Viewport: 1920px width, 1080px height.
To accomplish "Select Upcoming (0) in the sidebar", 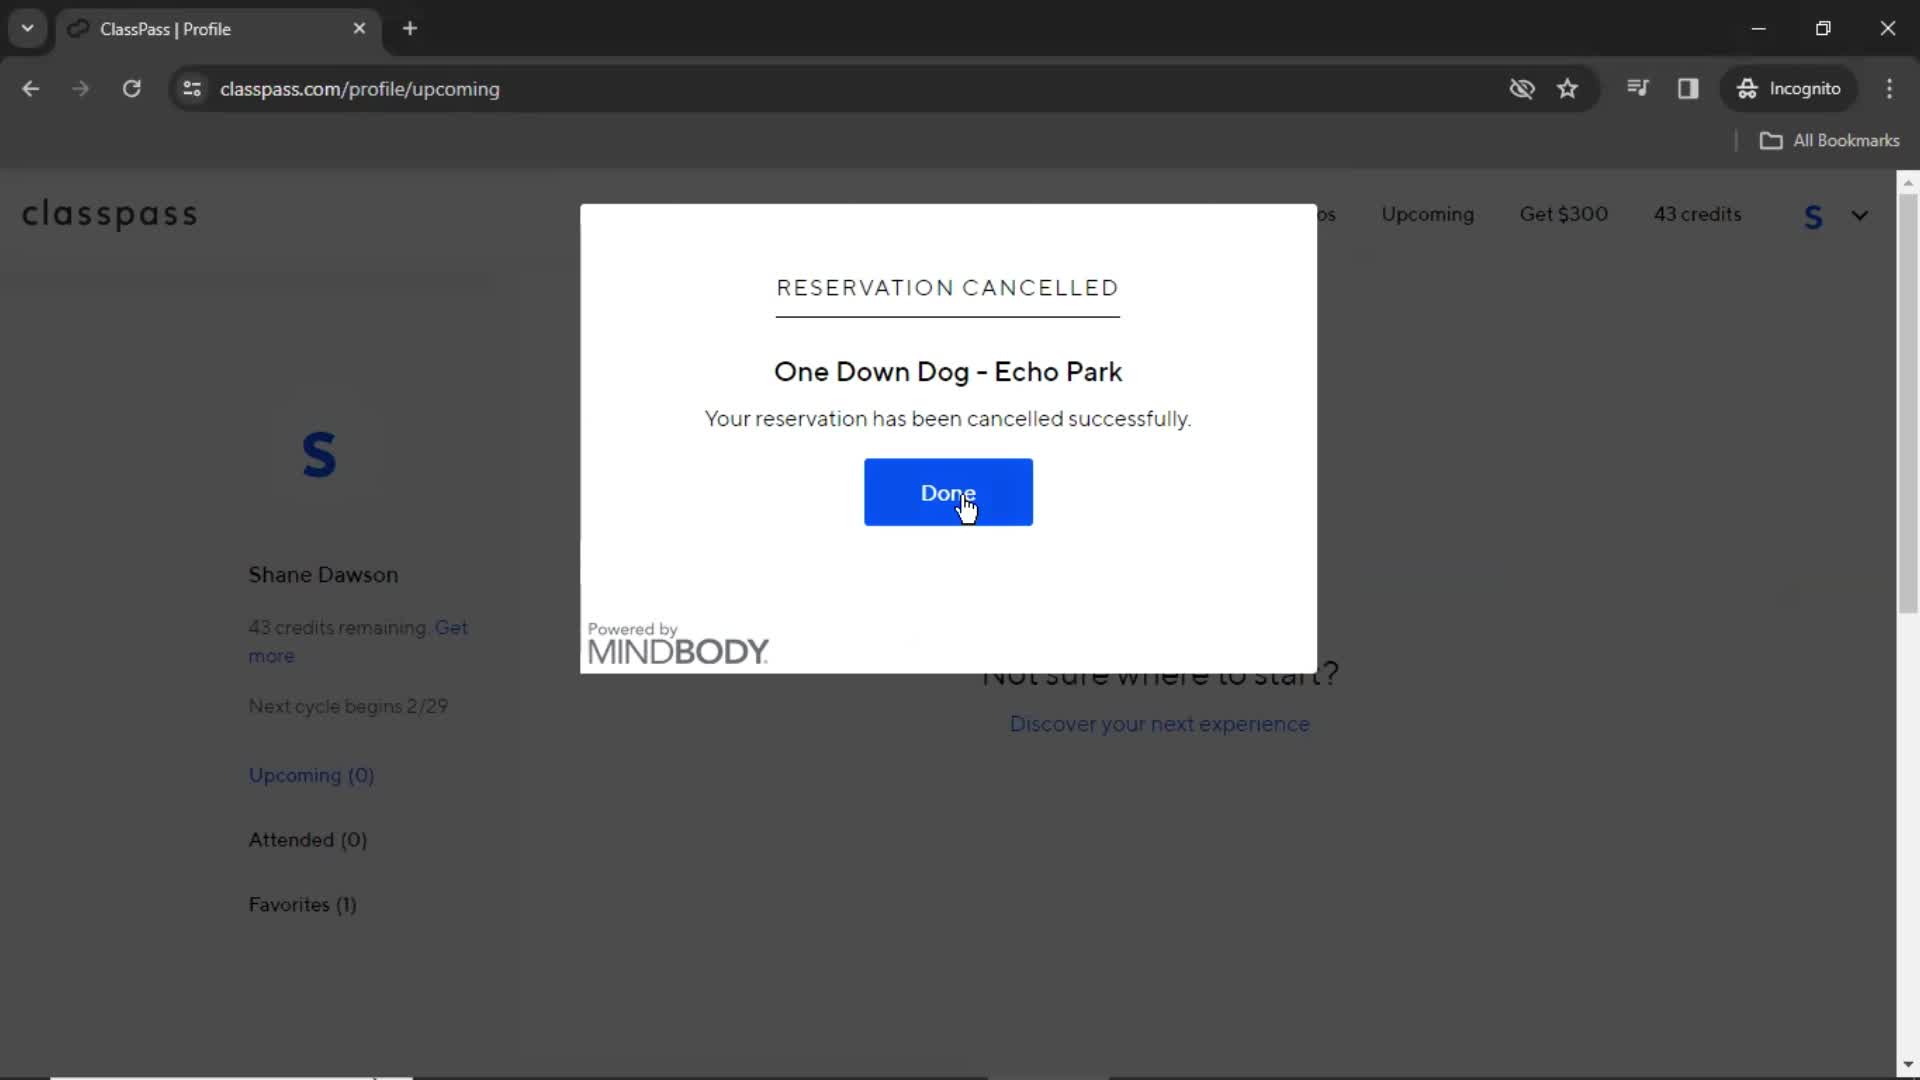I will (x=311, y=775).
